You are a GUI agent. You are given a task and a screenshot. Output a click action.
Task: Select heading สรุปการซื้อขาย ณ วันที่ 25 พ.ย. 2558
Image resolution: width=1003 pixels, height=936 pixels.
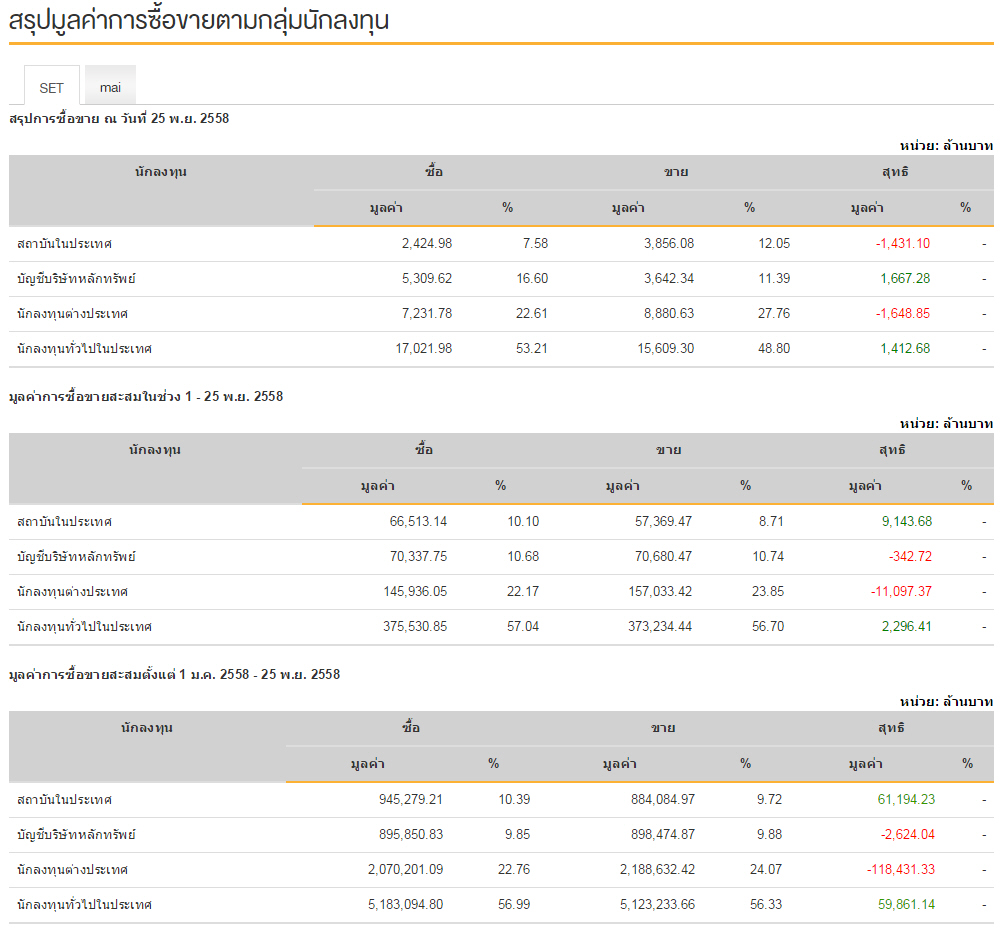coord(119,118)
